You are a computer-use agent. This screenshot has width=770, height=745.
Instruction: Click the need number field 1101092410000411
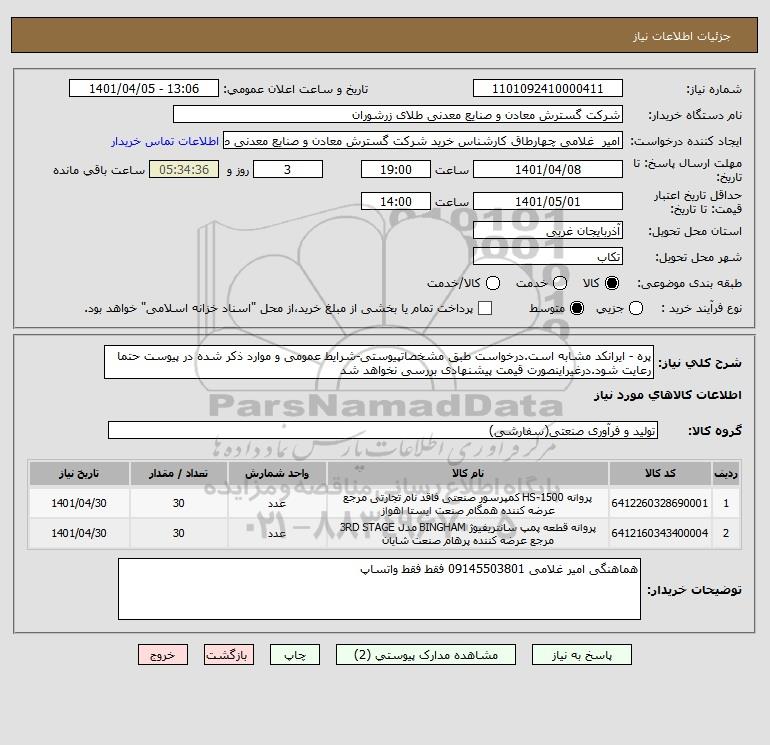(548, 88)
